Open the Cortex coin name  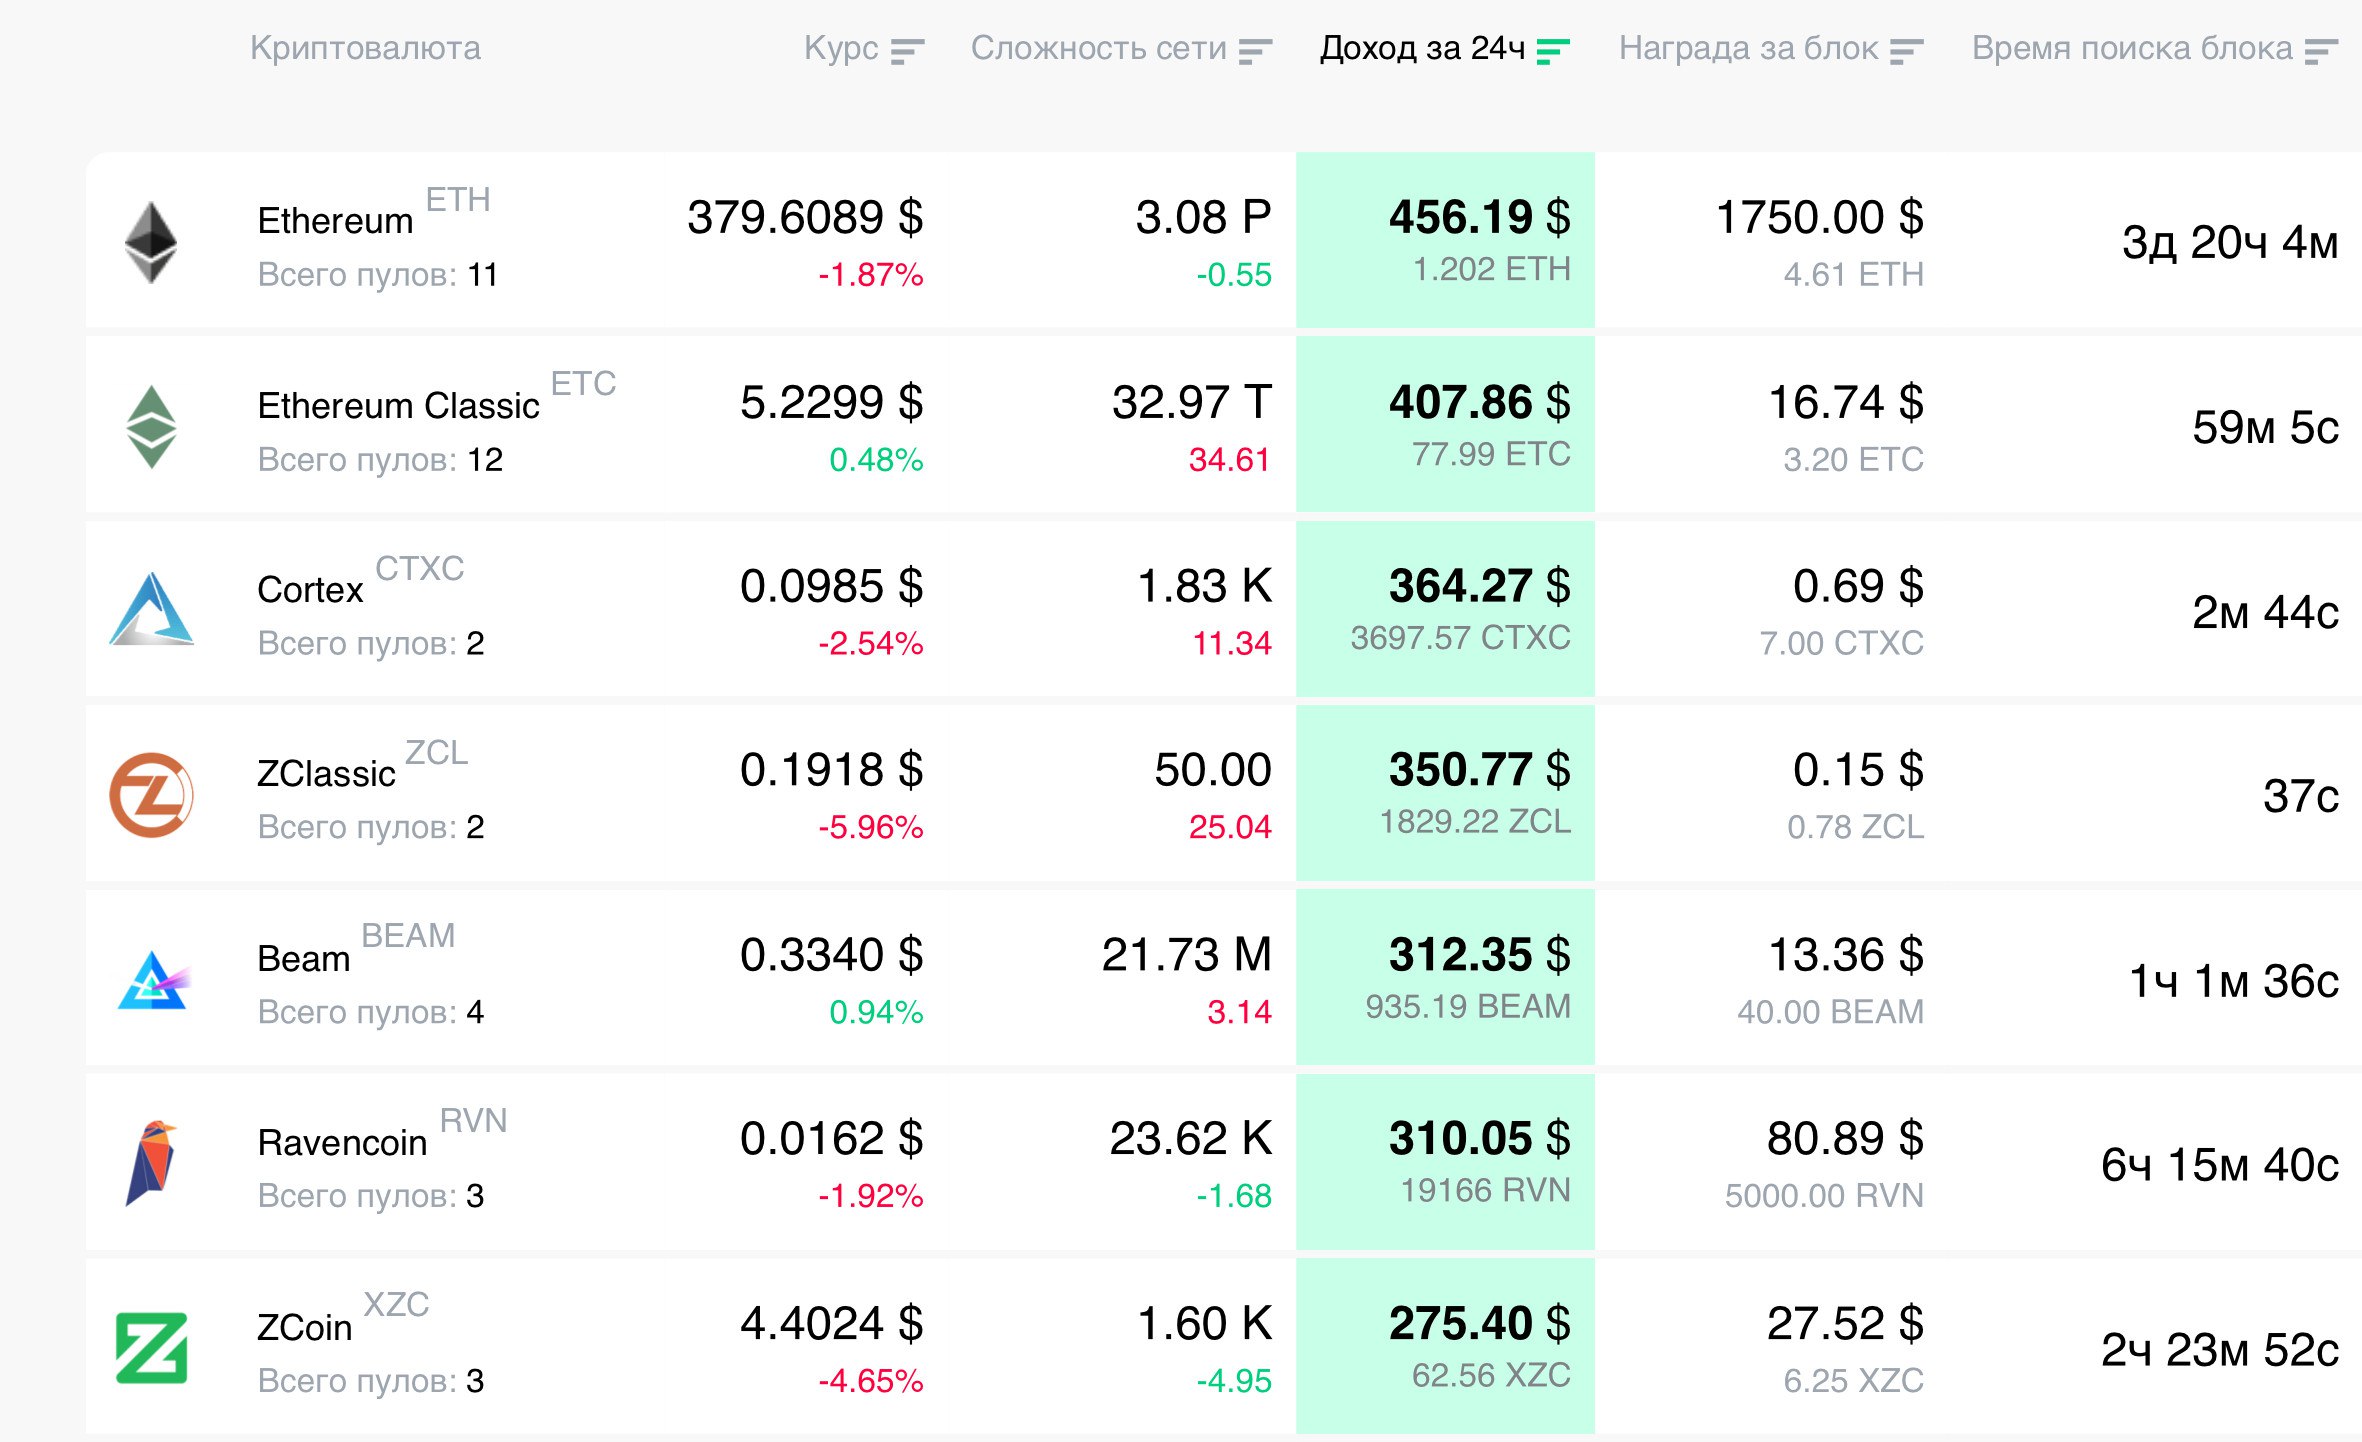point(310,590)
